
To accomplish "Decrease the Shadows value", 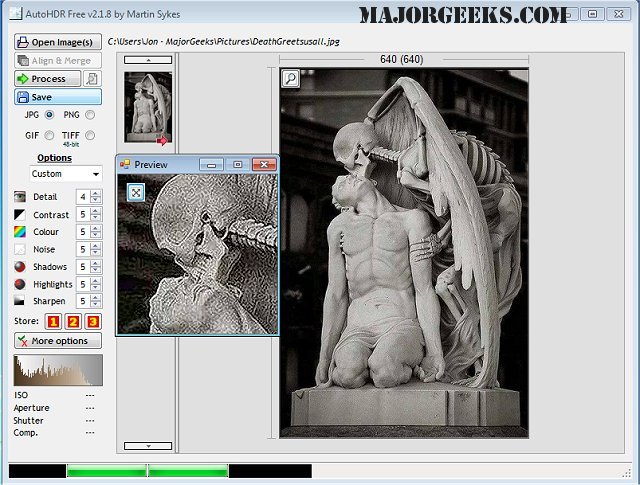I will tap(96, 270).
